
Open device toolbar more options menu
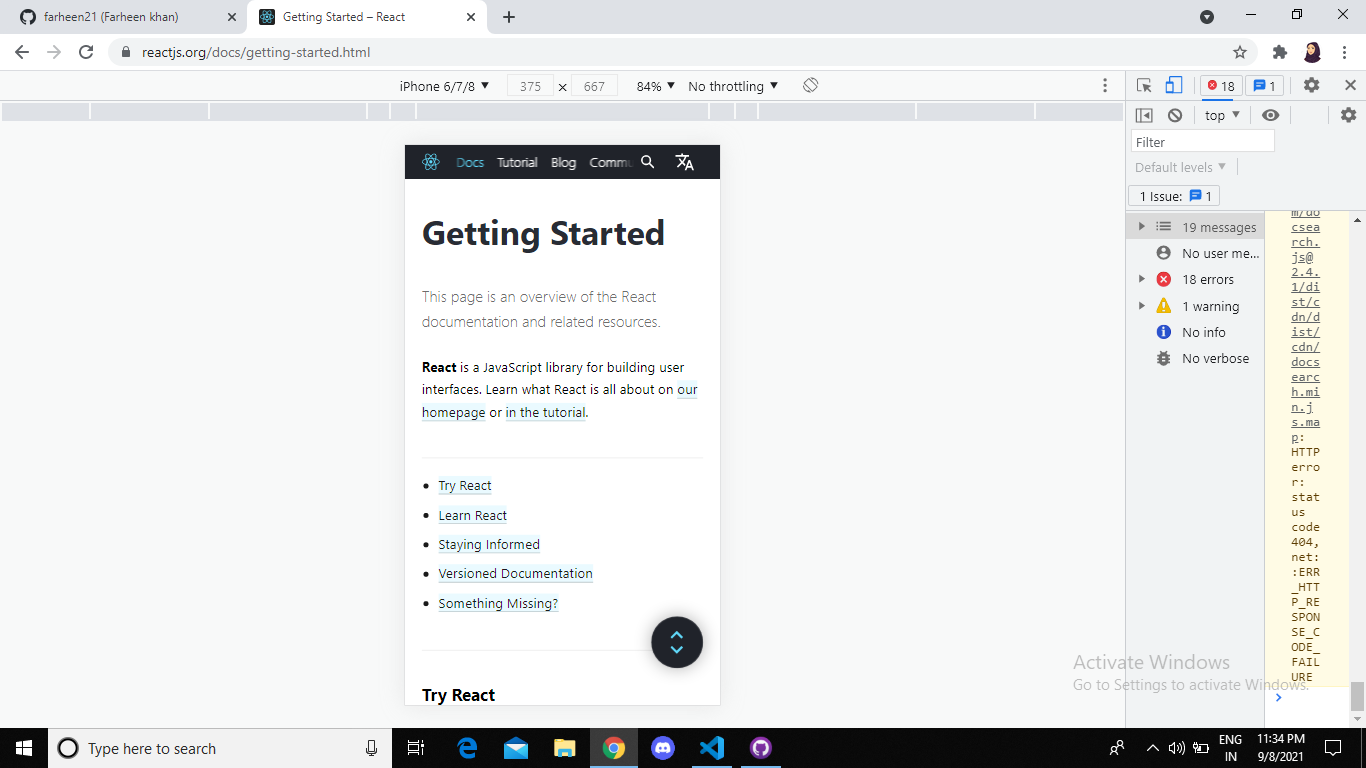pyautogui.click(x=1105, y=86)
